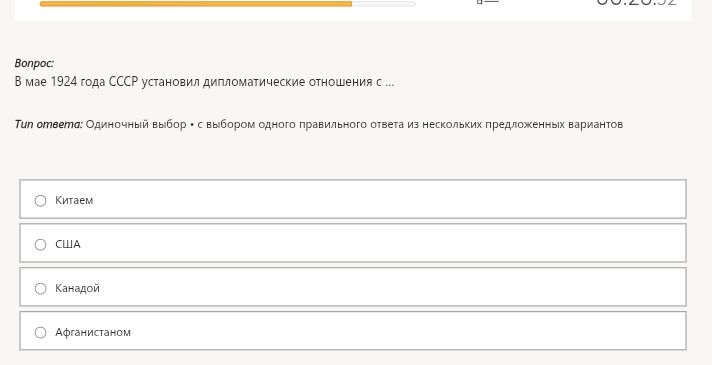
Task: Select the Китаем radio button
Action: [x=40, y=201]
